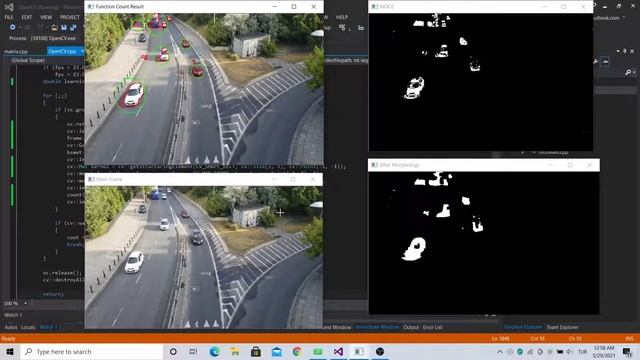Screen dimensions: 640x360
Task: Click the taskbar search box
Action: click(92, 351)
